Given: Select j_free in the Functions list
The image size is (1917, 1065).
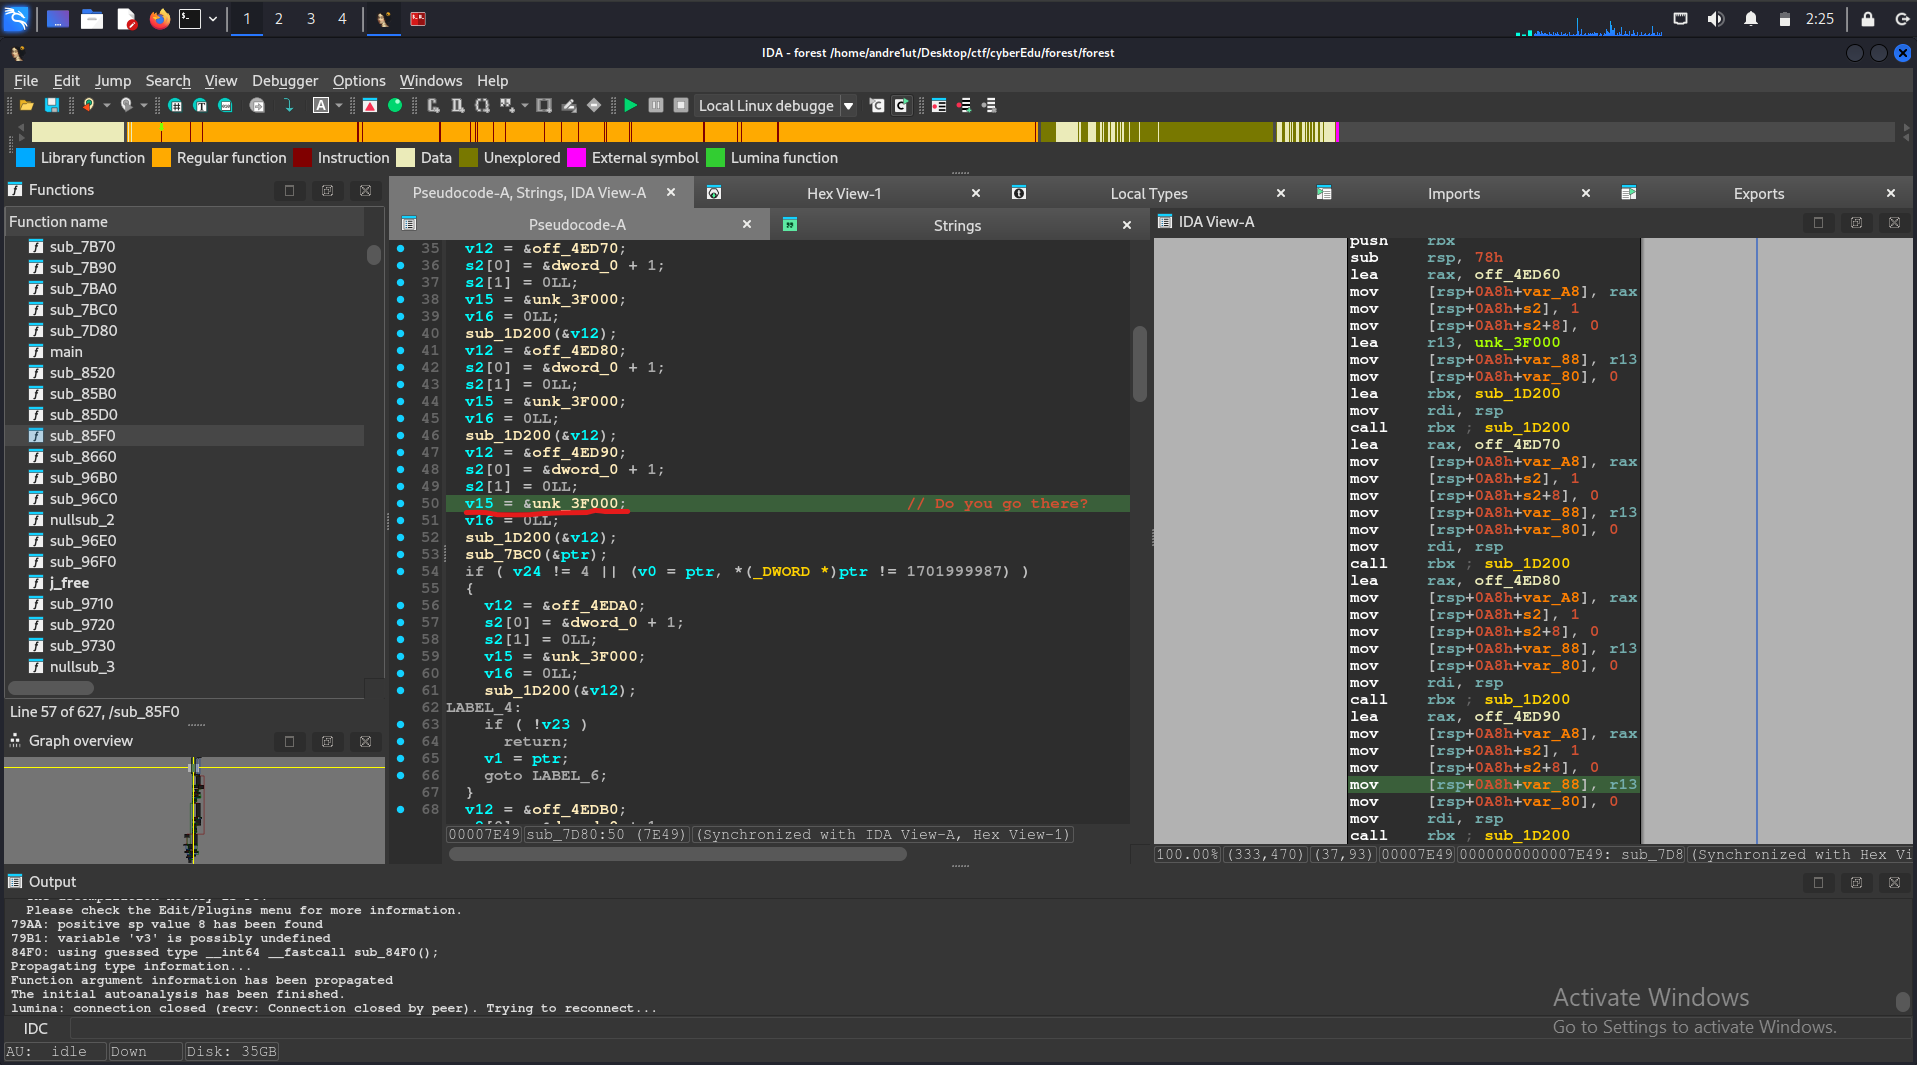Looking at the screenshot, I should click(69, 583).
